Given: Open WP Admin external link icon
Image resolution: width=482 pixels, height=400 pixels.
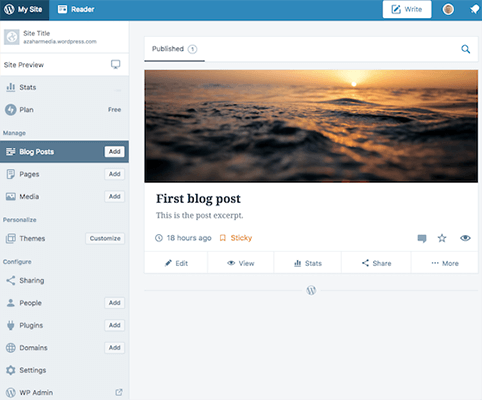Looking at the screenshot, I should (x=119, y=392).
